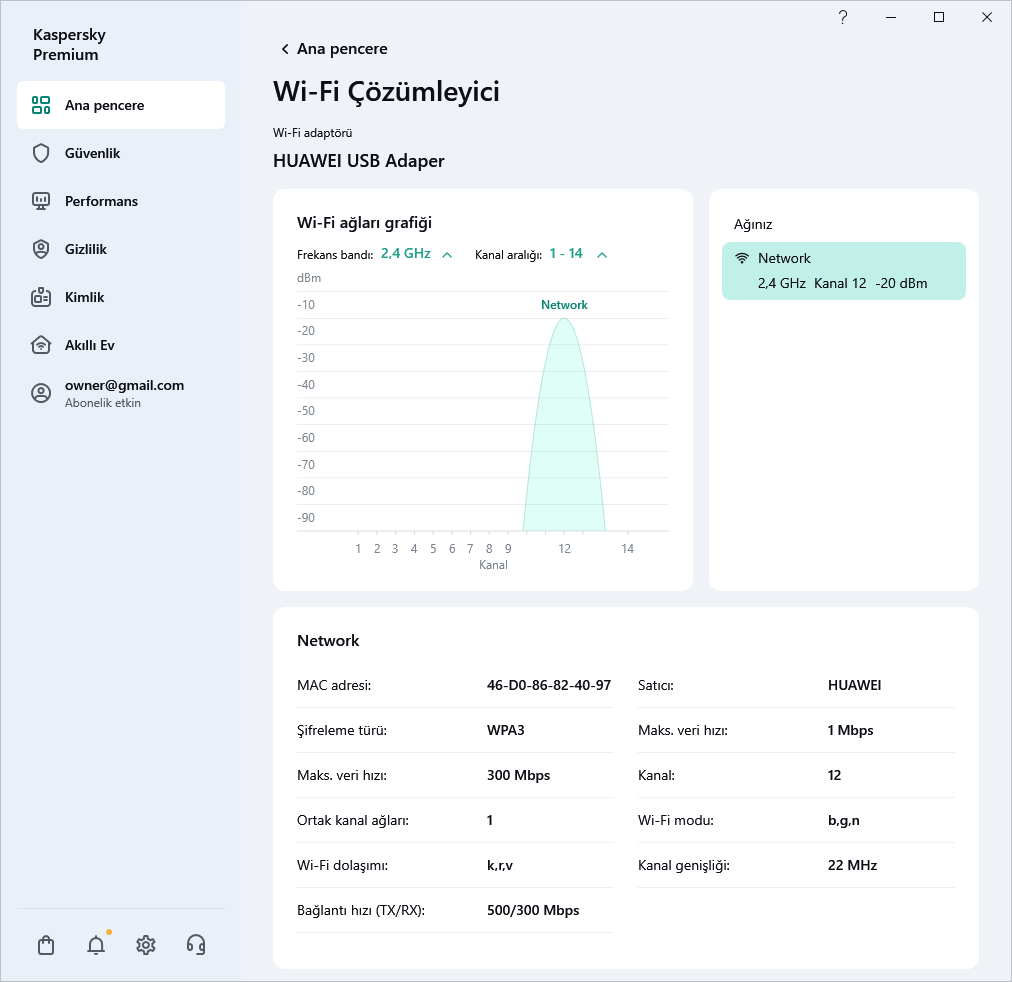
Task: Click the help question mark icon
Action: tap(843, 17)
